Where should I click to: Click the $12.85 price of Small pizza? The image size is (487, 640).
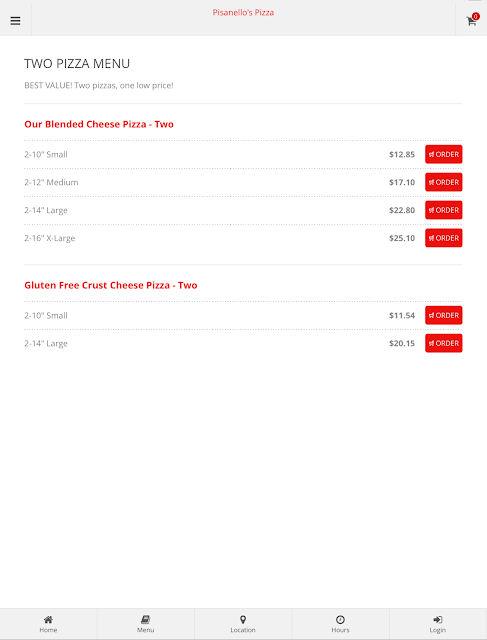point(402,154)
